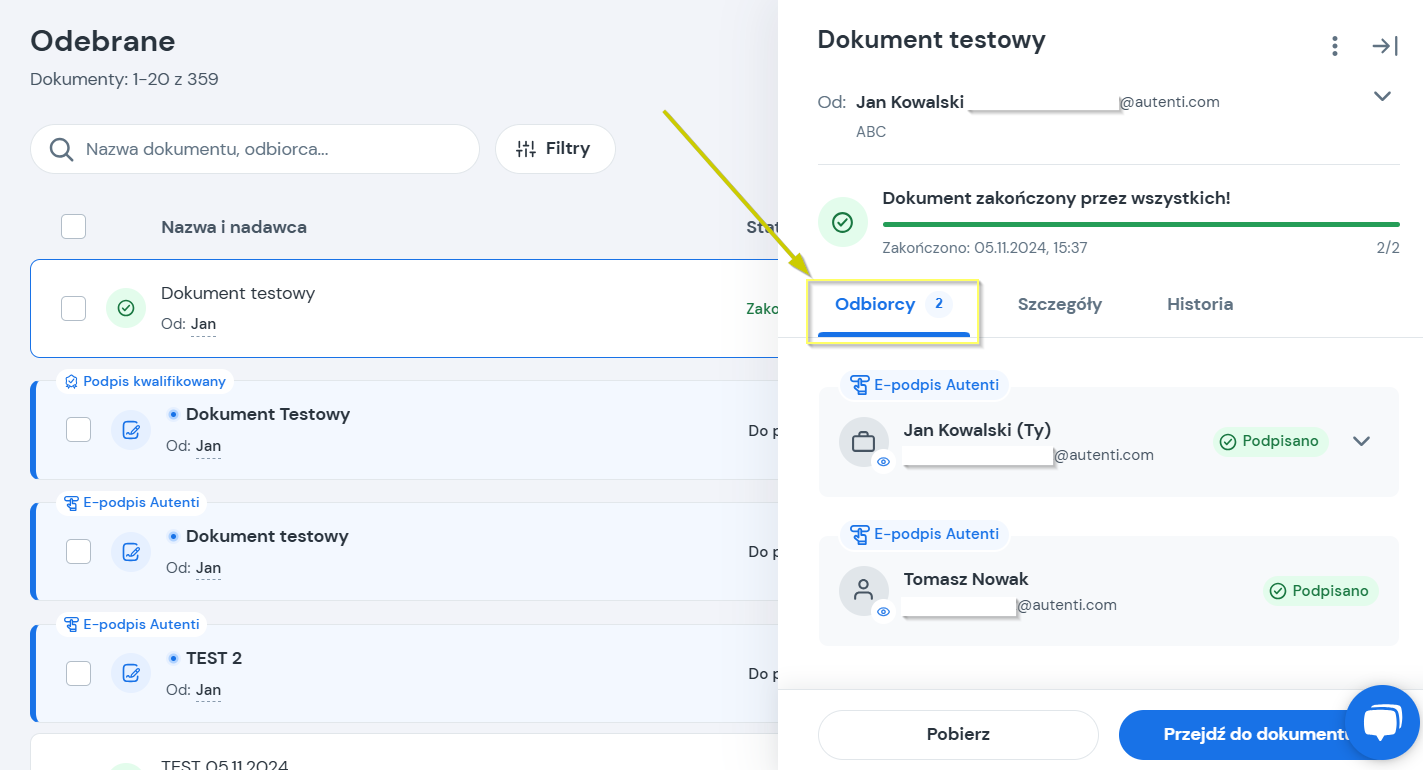Click the Dokumenty: 1-20 z 359 count text
This screenshot has height=770, width=1423.
pos(124,79)
